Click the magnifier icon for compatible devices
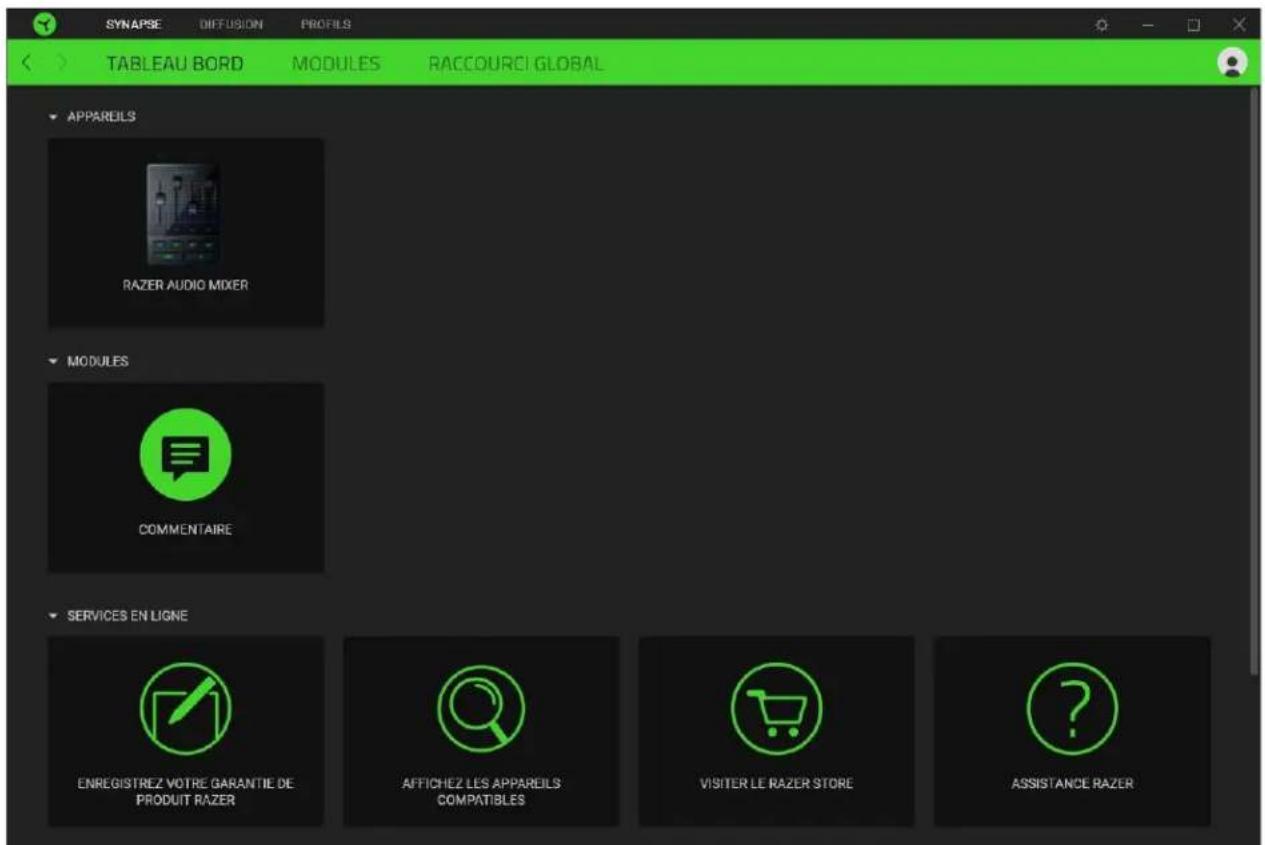Screen dimensions: 1265x845 (x=481, y=709)
